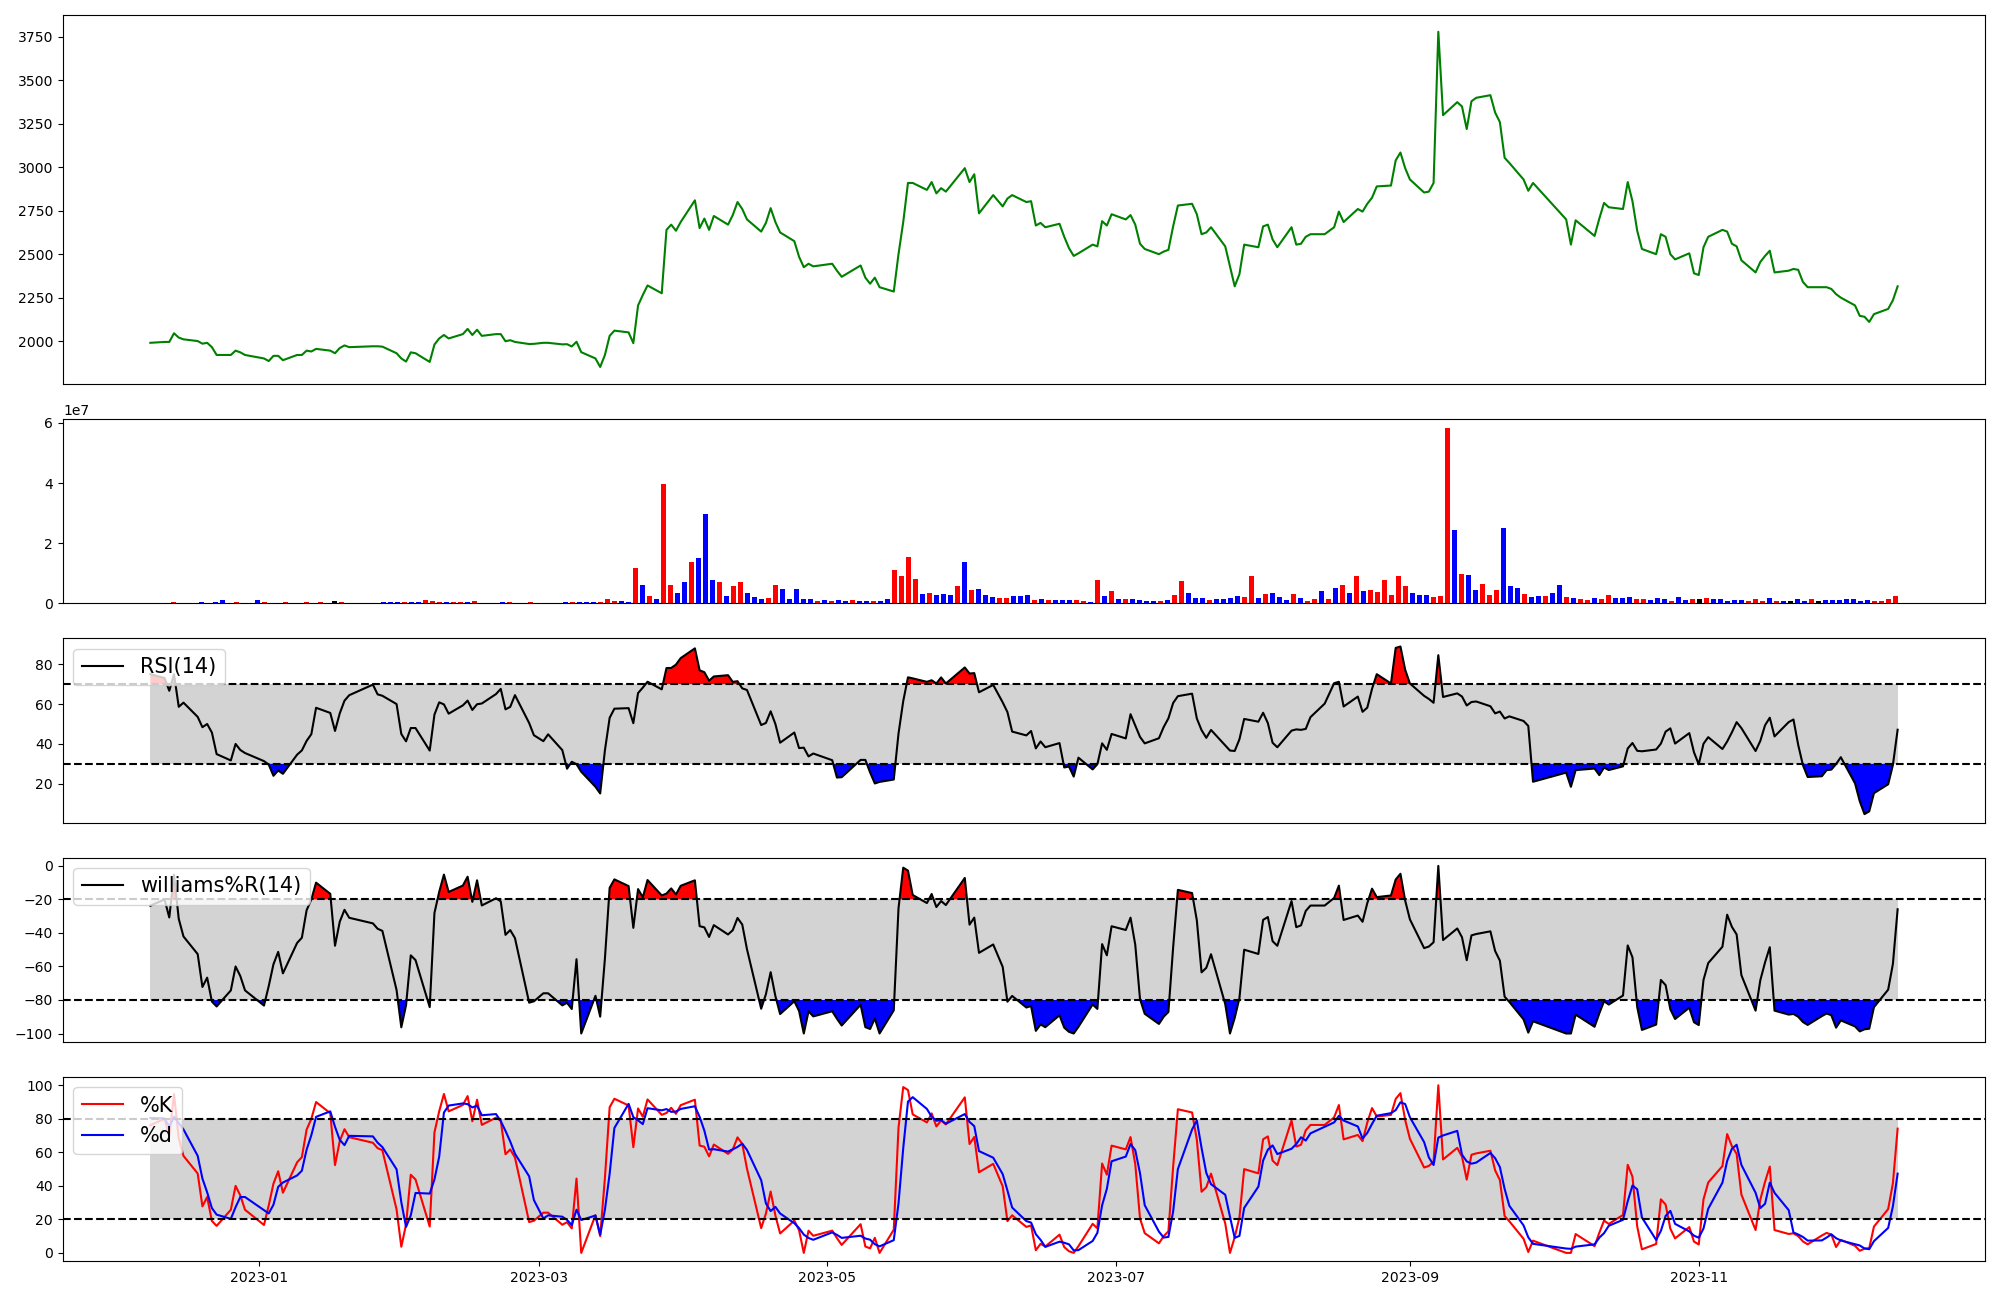Click the highest peak of green price line
Image resolution: width=2000 pixels, height=1300 pixels.
(x=1438, y=33)
